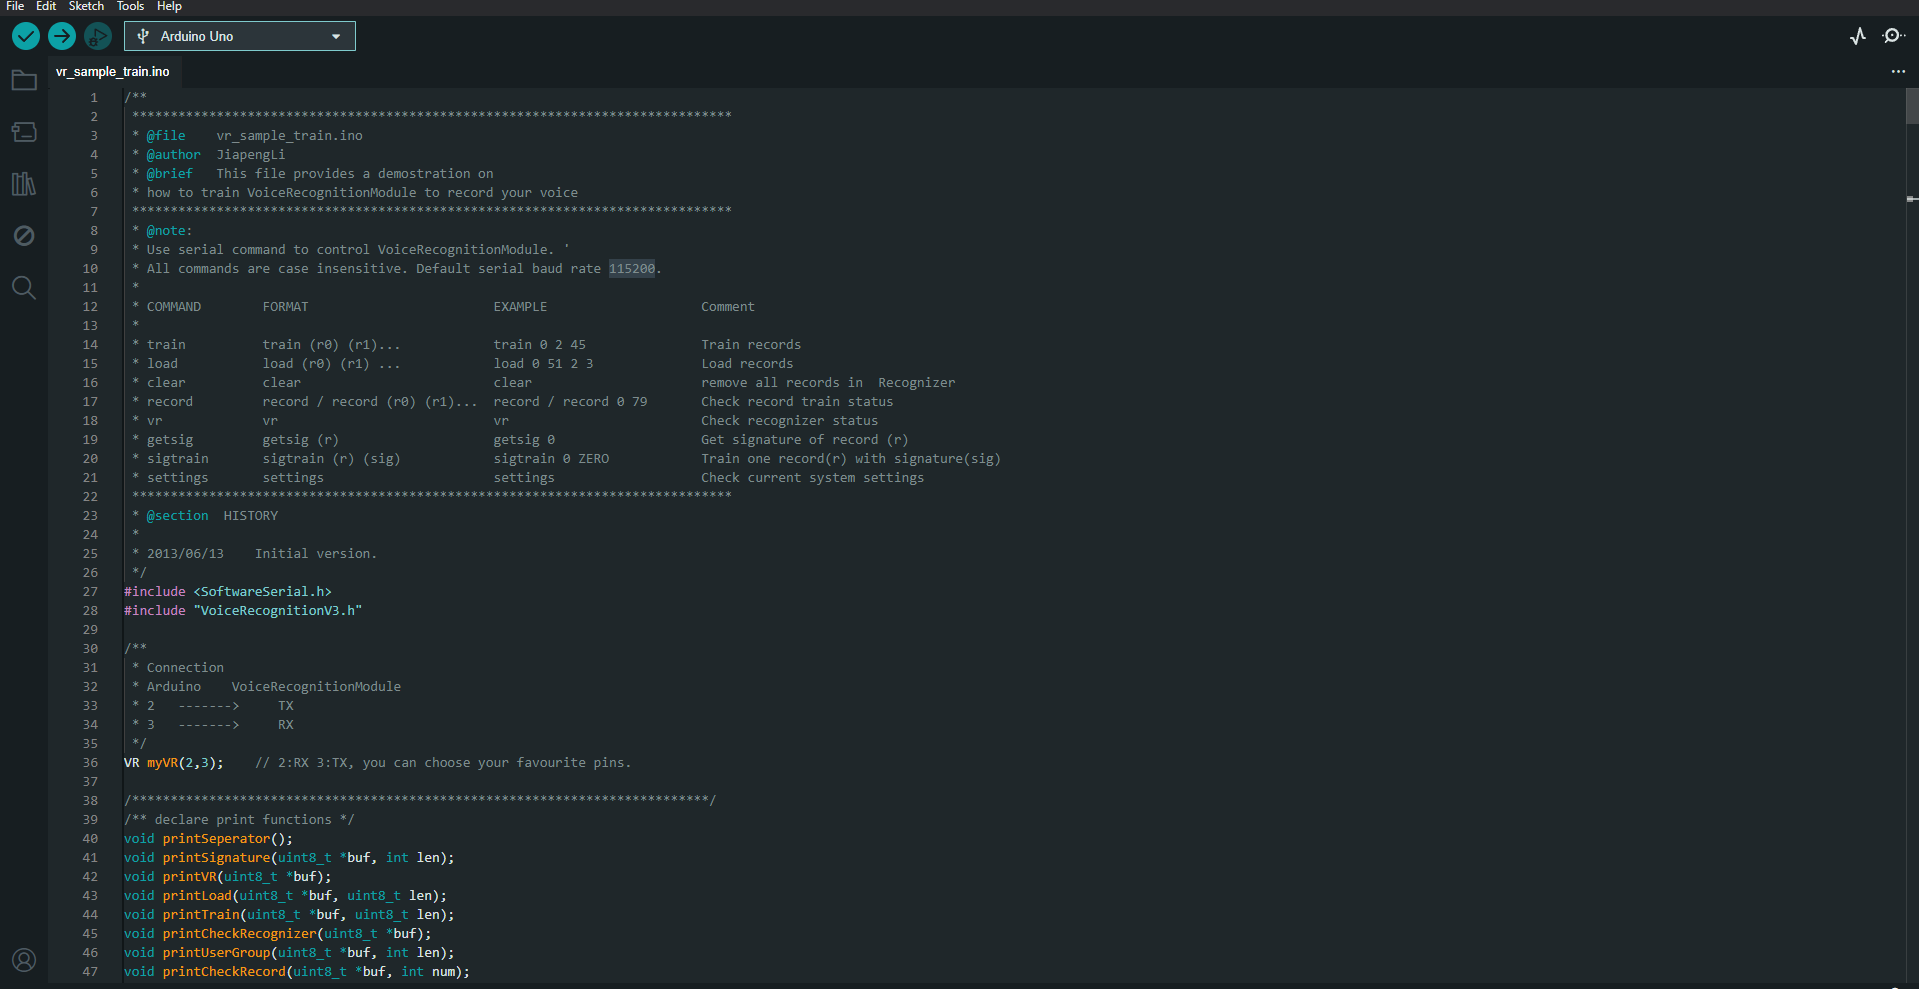Click the JiapengLi author name

coord(251,155)
